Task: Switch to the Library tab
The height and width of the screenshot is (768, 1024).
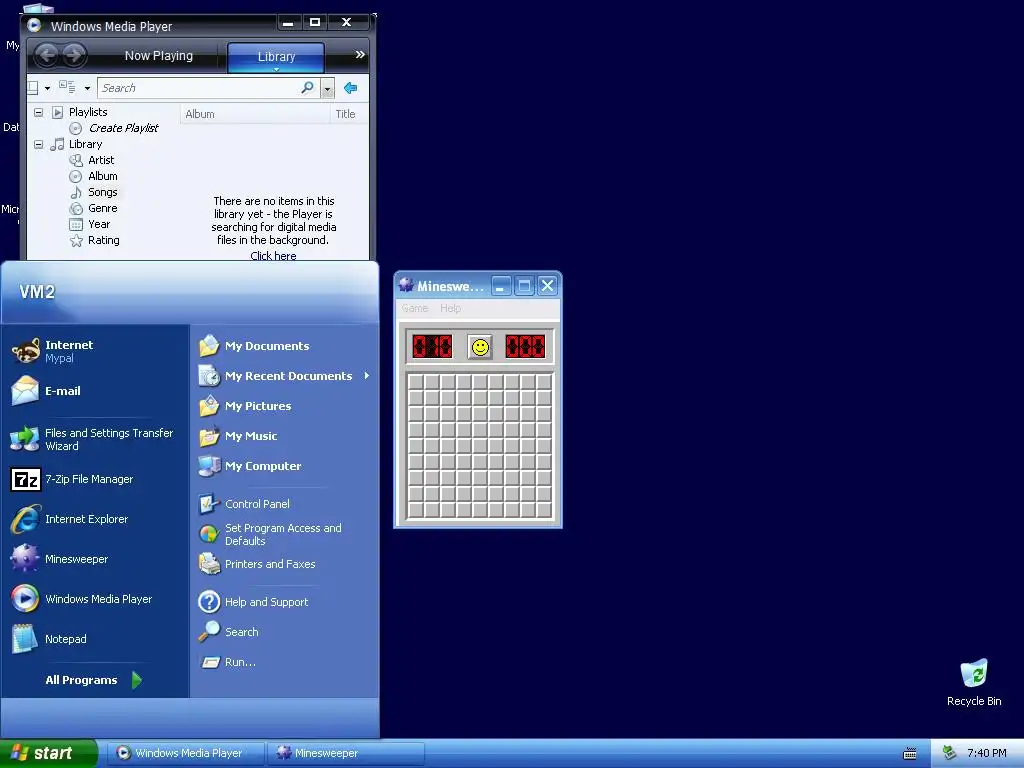Action: (276, 57)
